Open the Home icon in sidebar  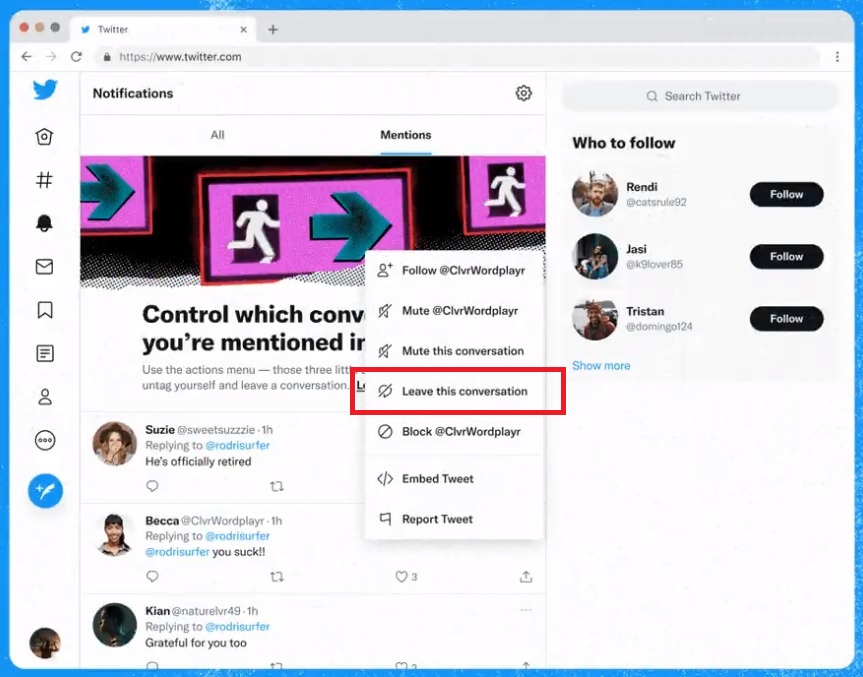pos(44,137)
